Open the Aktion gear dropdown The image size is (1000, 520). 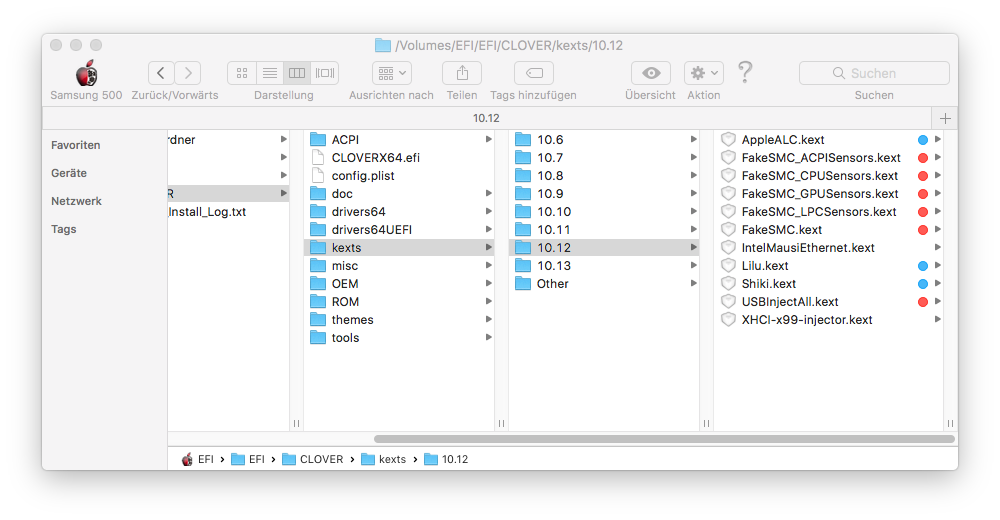click(703, 73)
